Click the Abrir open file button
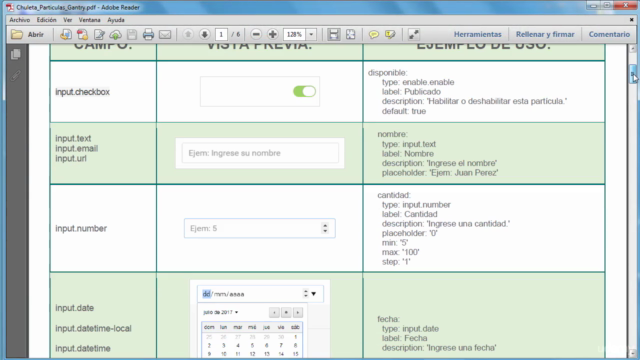640x360 pixels. 27,35
